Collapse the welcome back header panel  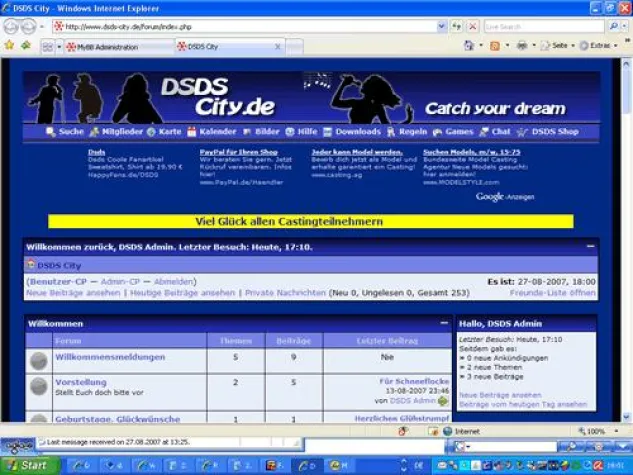point(590,245)
